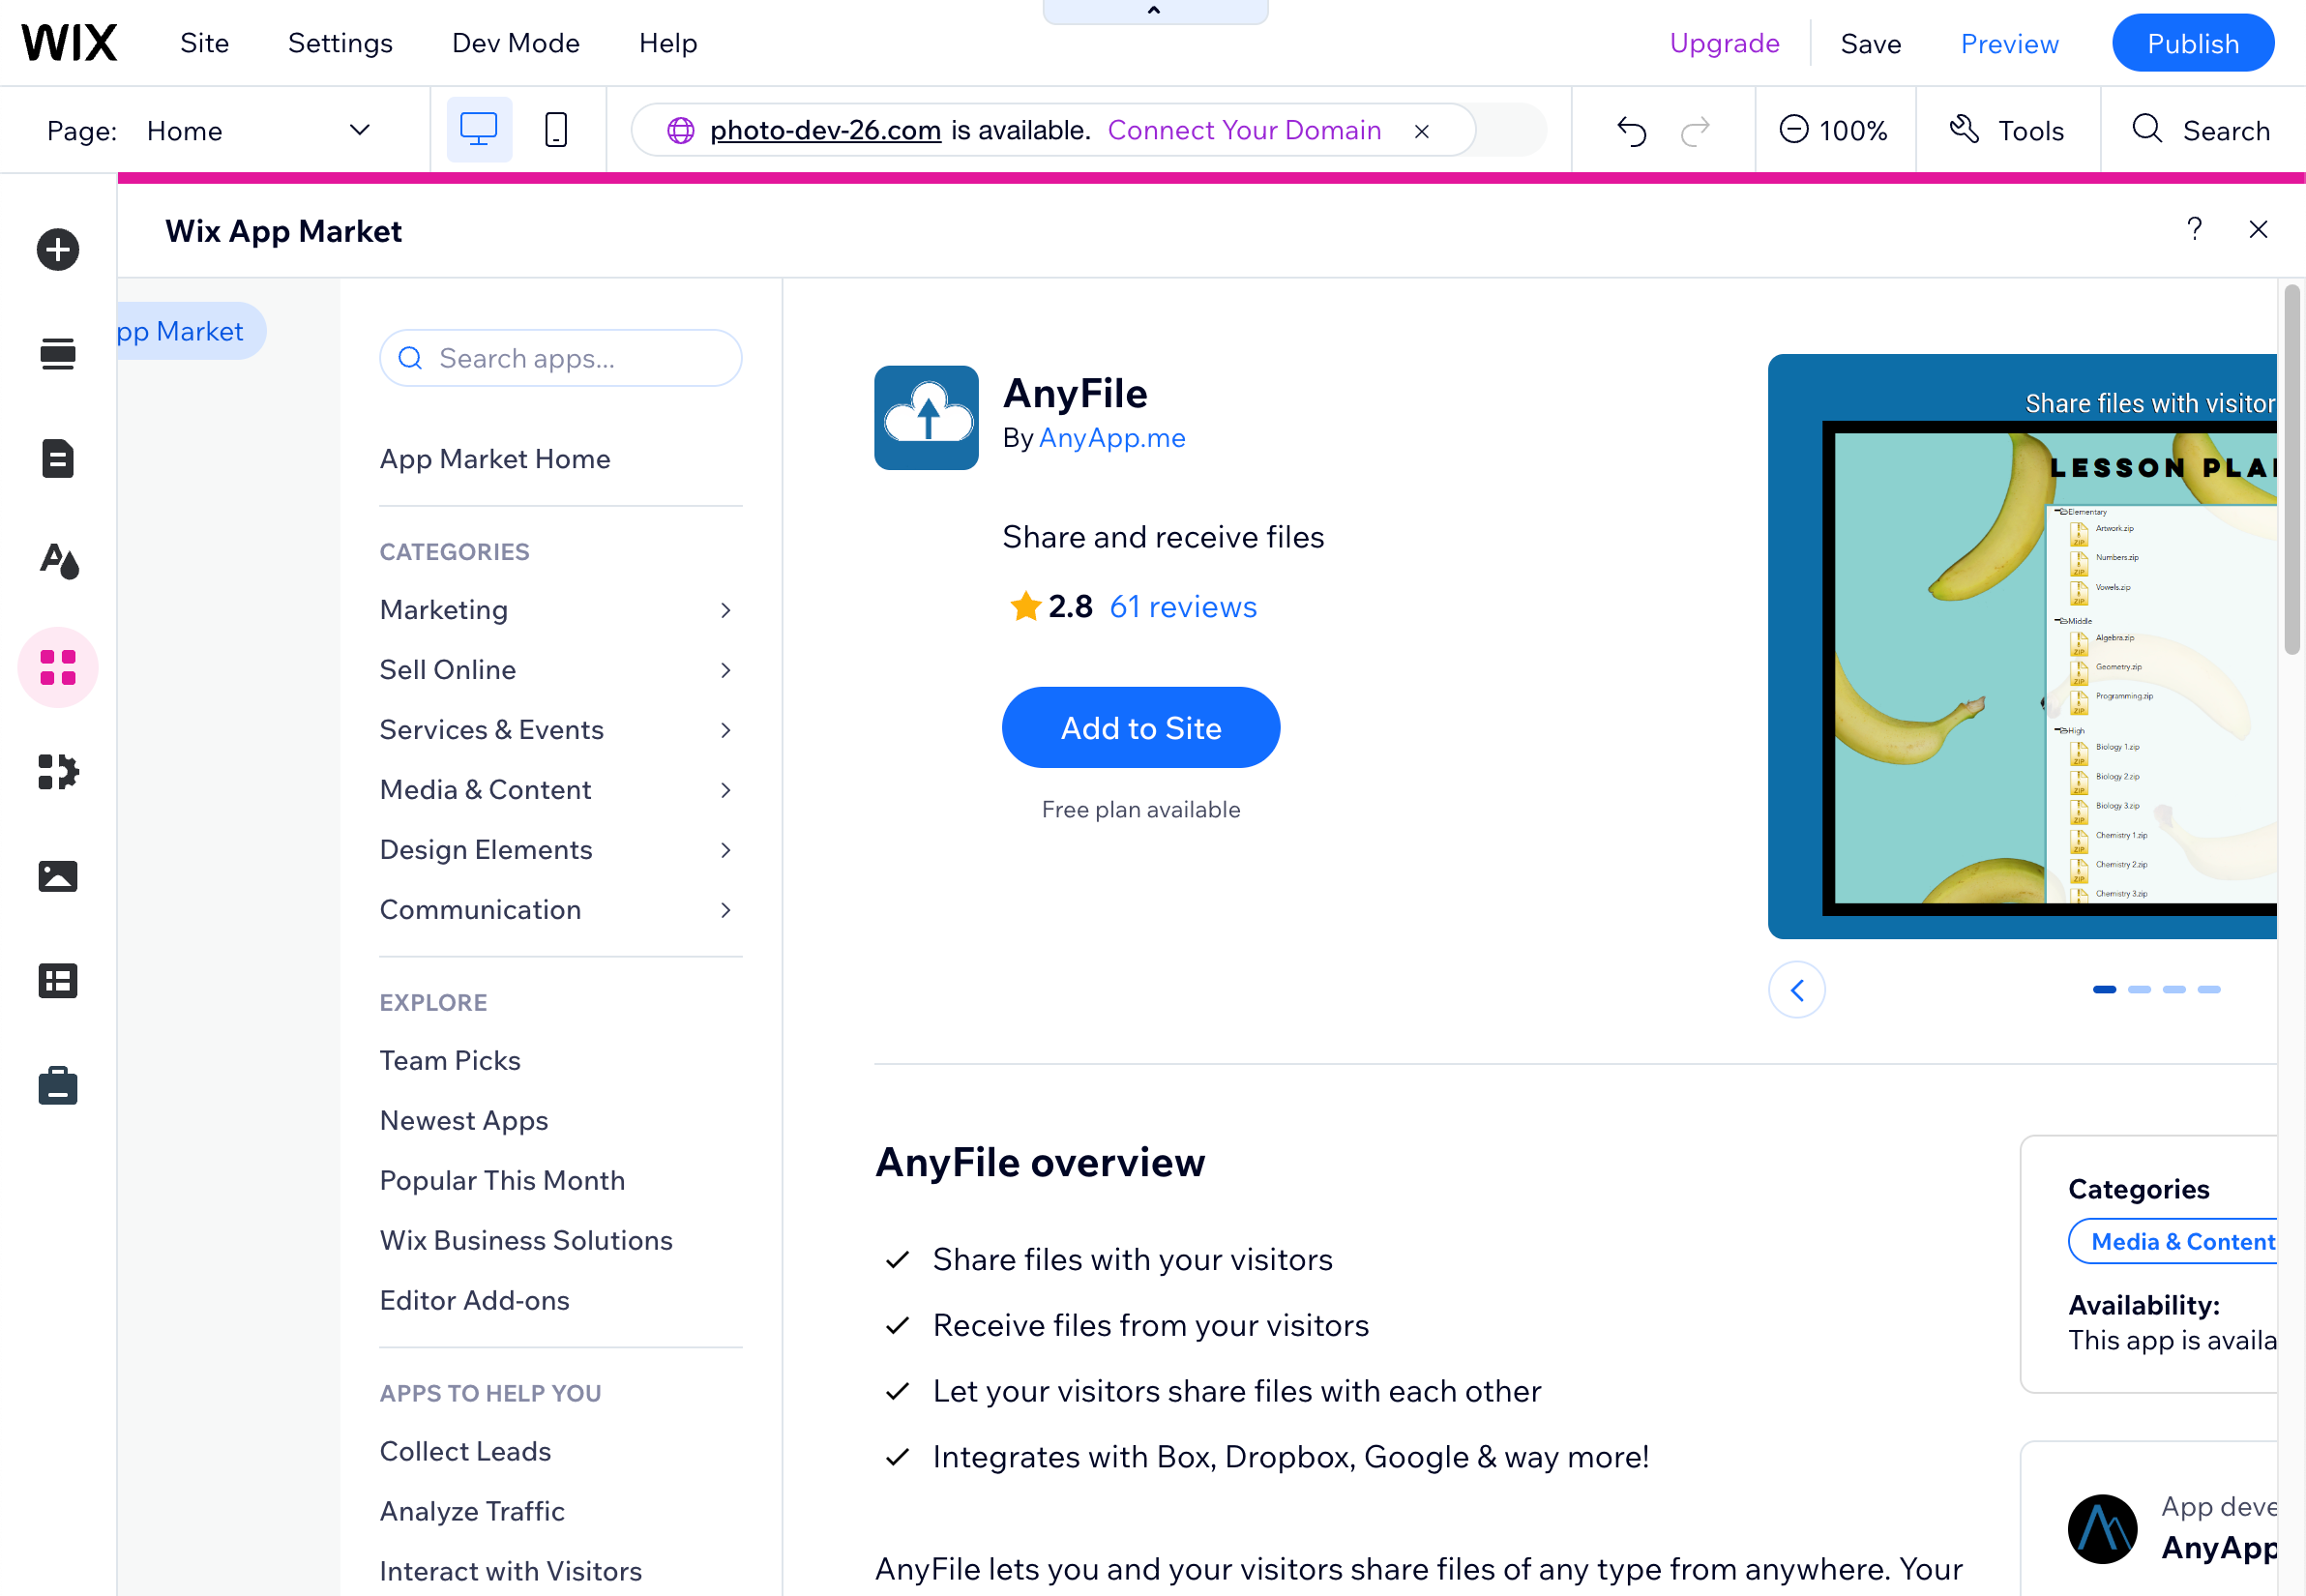Open the editor Search magnifier
Screen dimensions: 2306x1596
2200,130
